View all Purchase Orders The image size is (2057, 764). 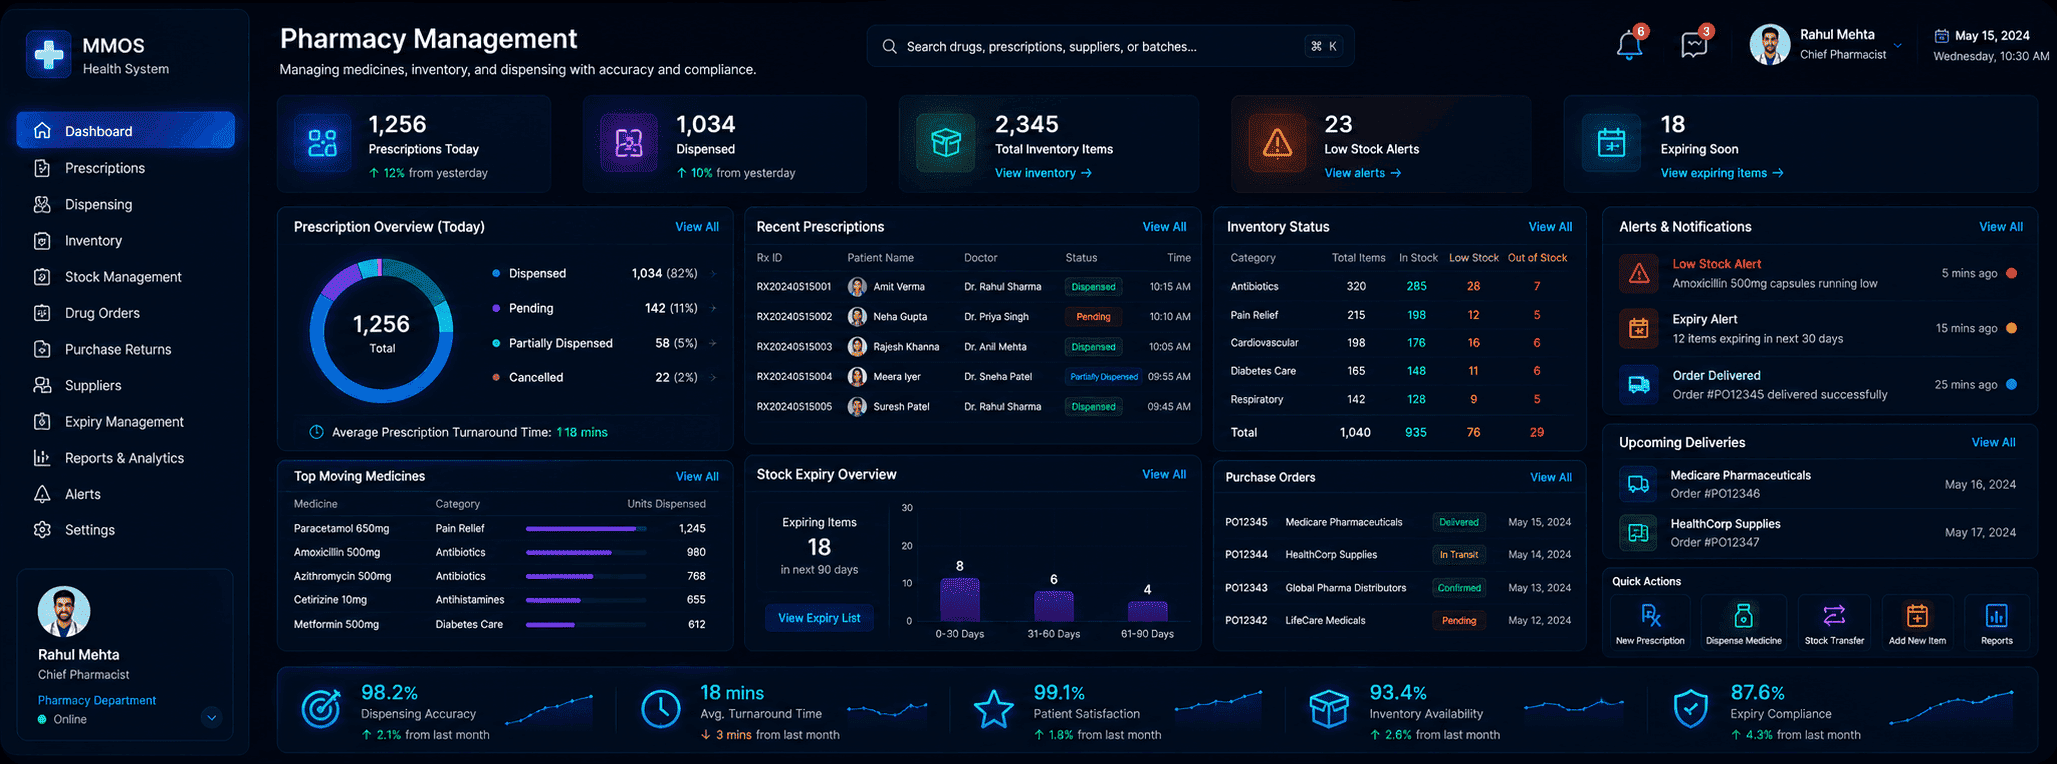(1551, 477)
